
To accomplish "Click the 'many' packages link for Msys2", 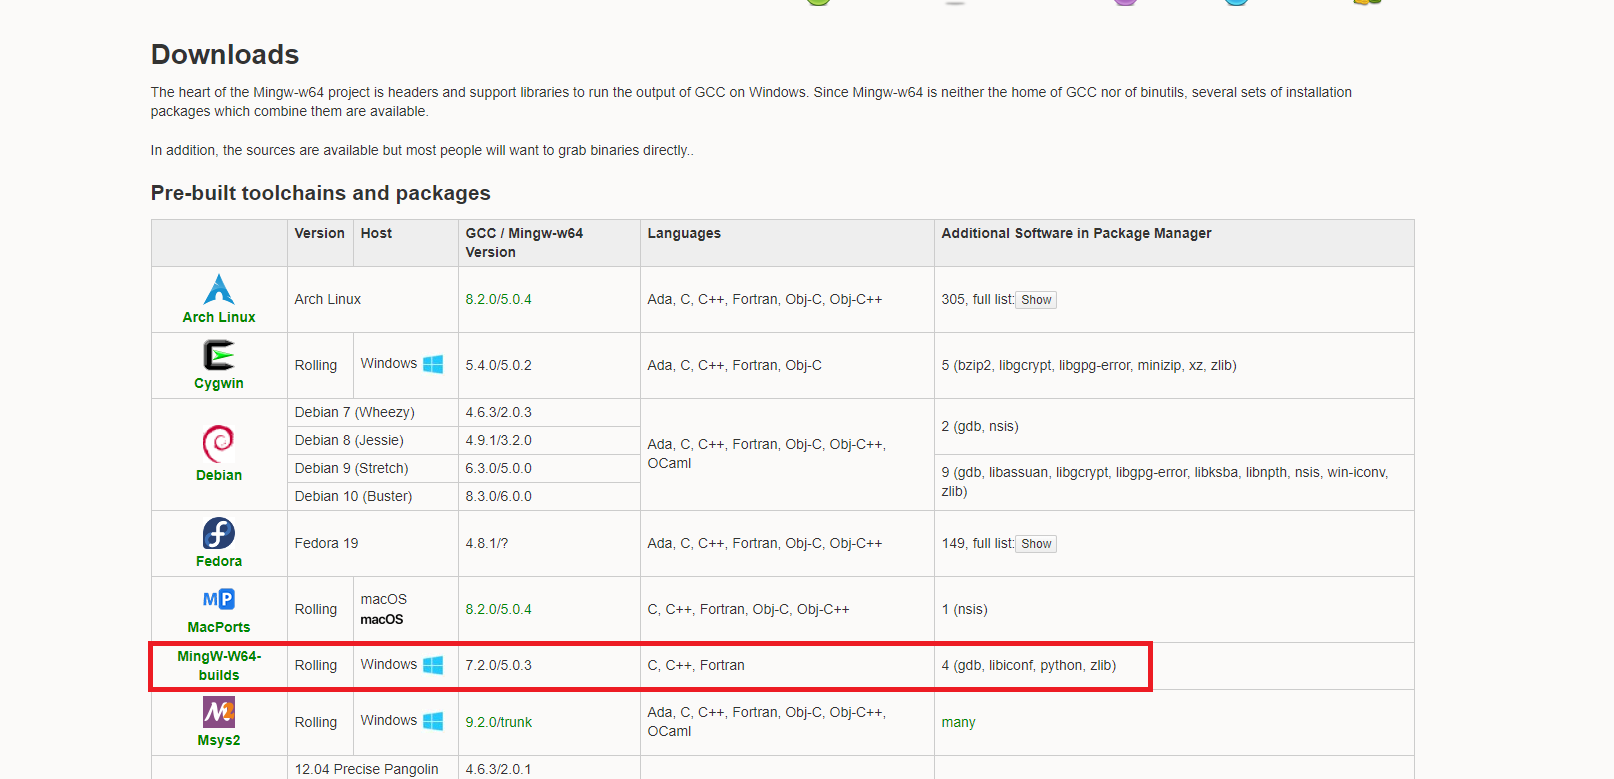I will point(958,722).
